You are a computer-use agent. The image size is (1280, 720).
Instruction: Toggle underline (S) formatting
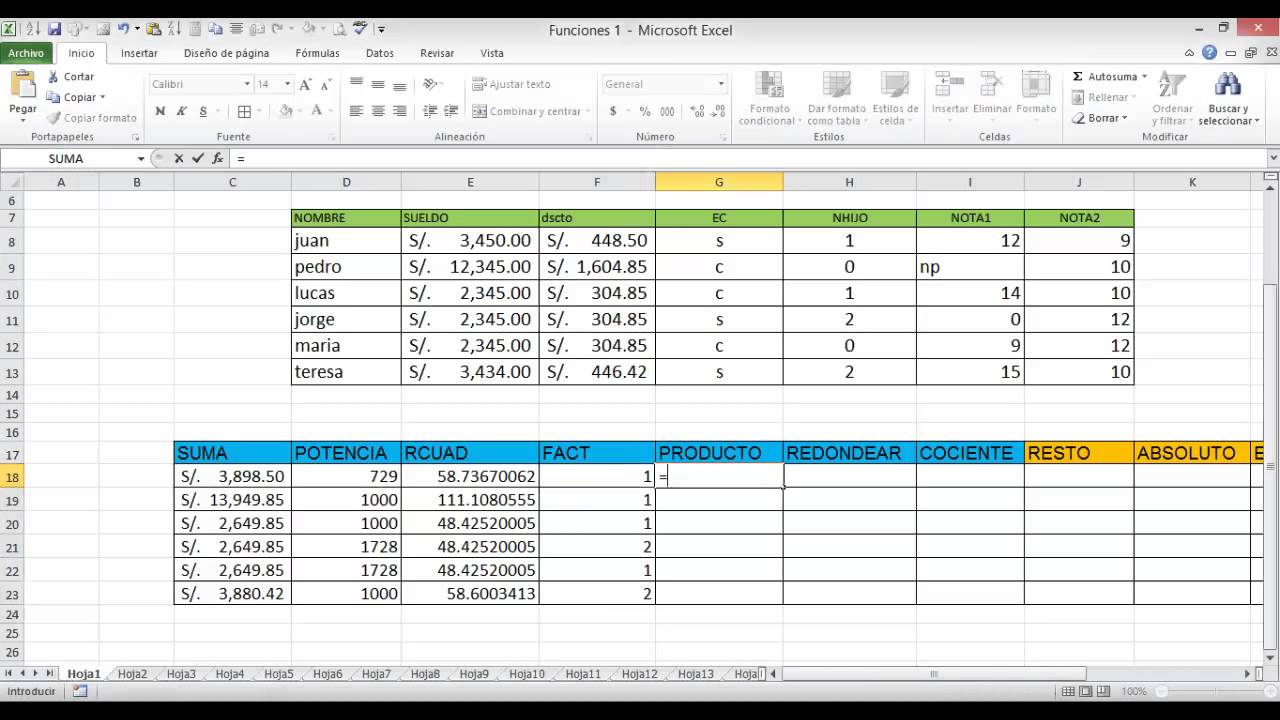pyautogui.click(x=203, y=112)
